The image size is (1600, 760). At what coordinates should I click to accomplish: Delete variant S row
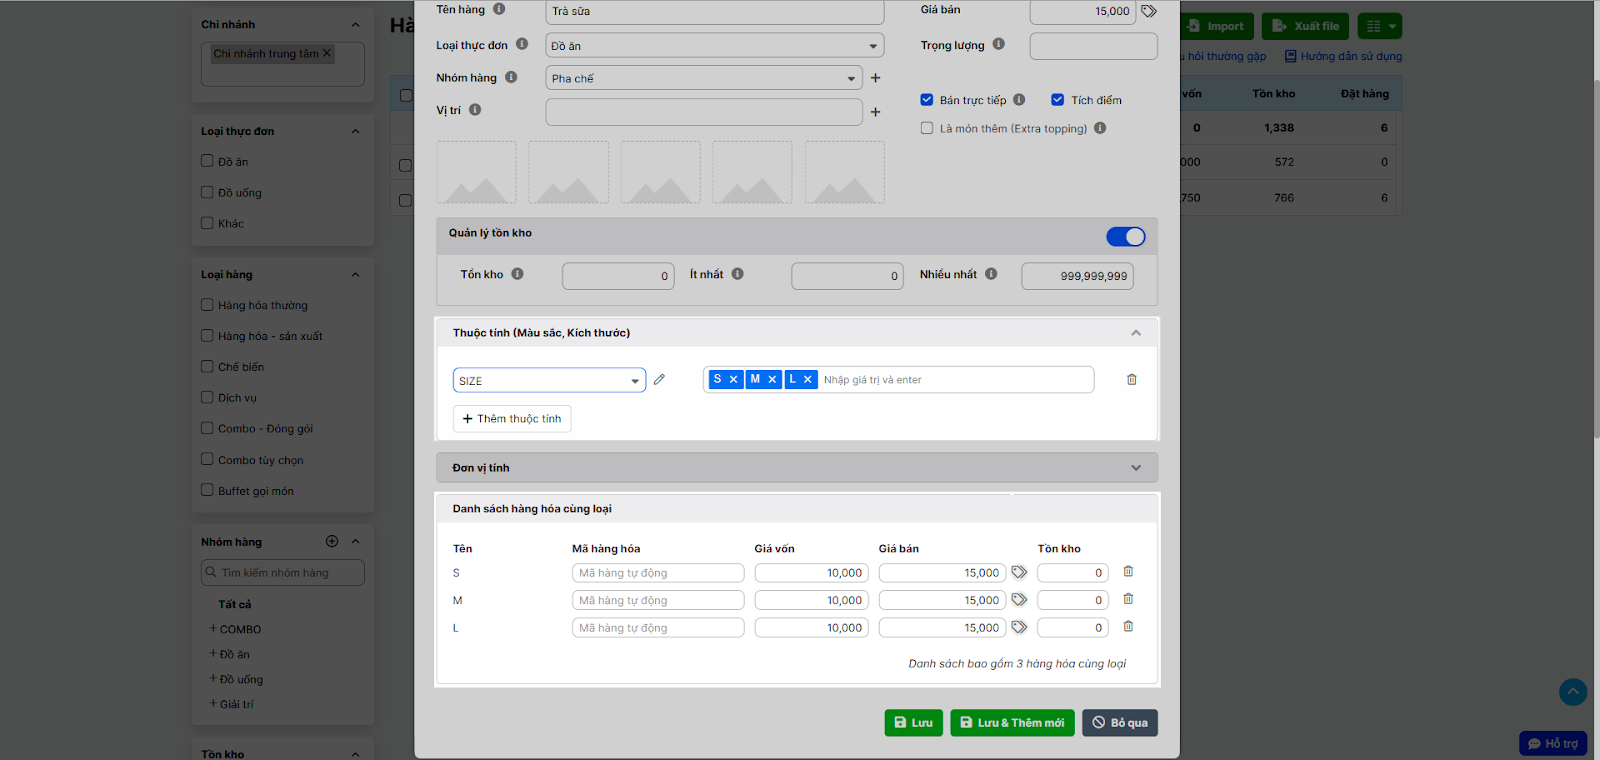1128,571
